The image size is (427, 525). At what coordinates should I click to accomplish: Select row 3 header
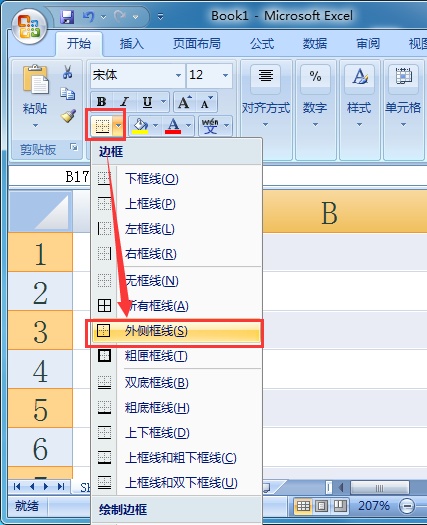[41, 331]
